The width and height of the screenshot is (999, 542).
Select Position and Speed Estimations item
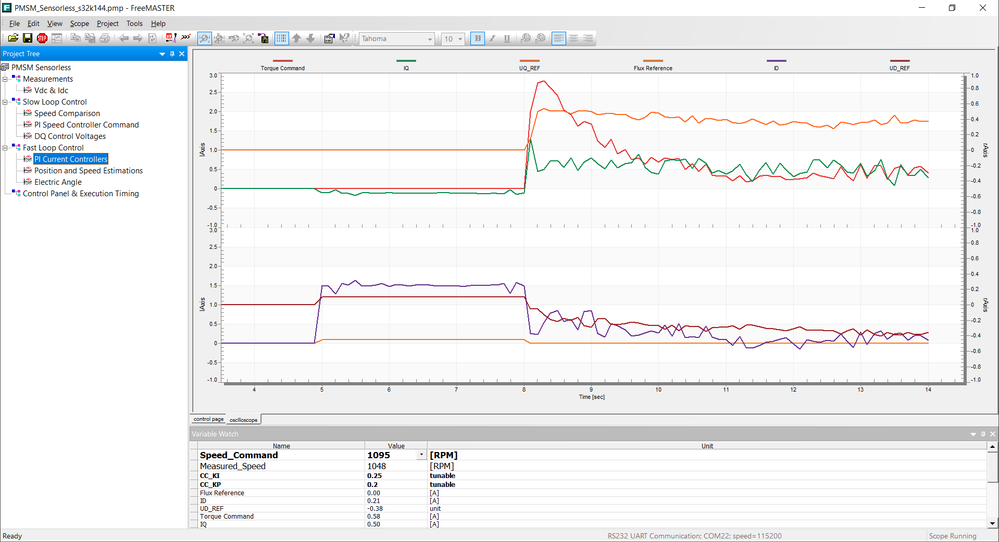tap(89, 171)
